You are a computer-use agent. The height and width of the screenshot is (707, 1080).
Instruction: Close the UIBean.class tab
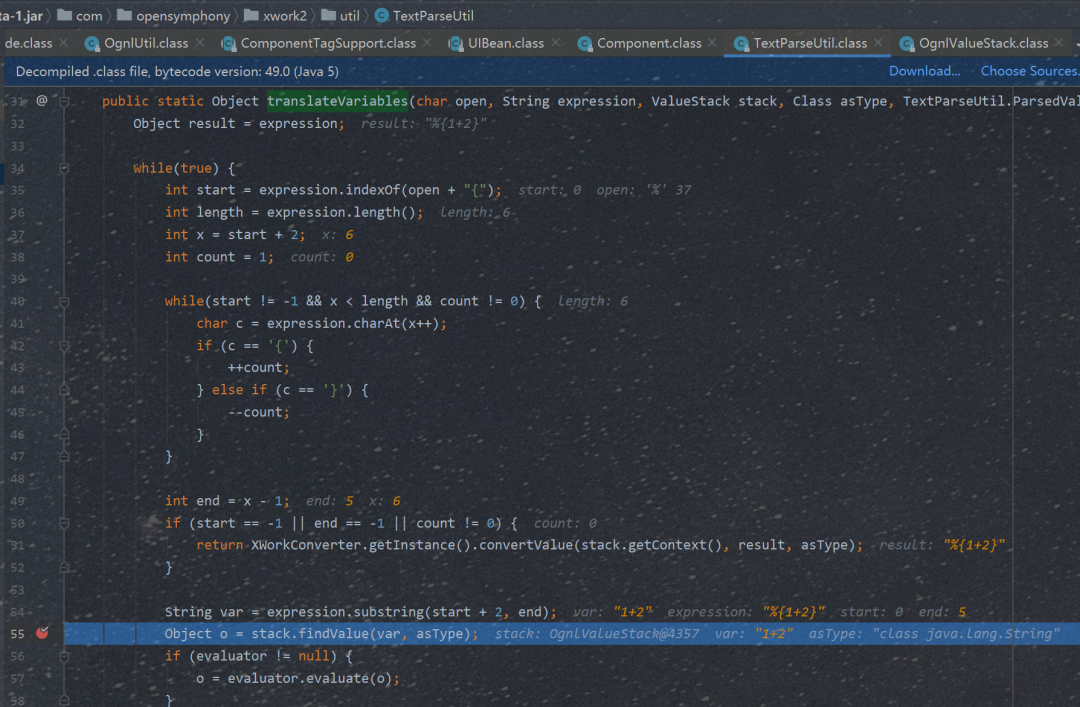coord(556,43)
